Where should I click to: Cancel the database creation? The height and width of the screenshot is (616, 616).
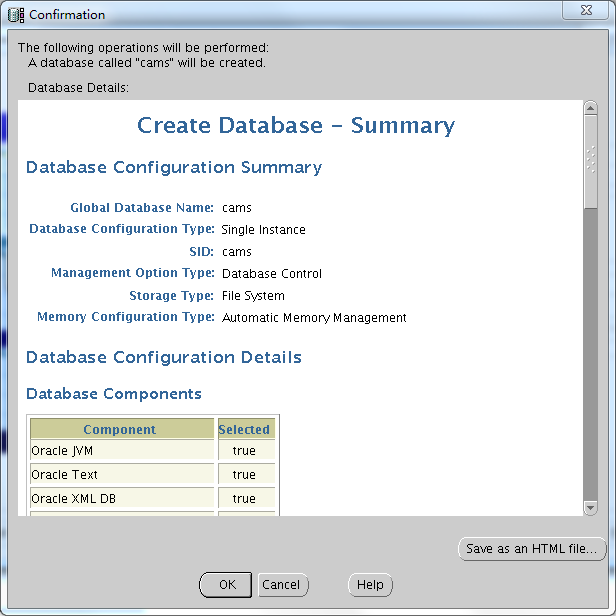[283, 585]
